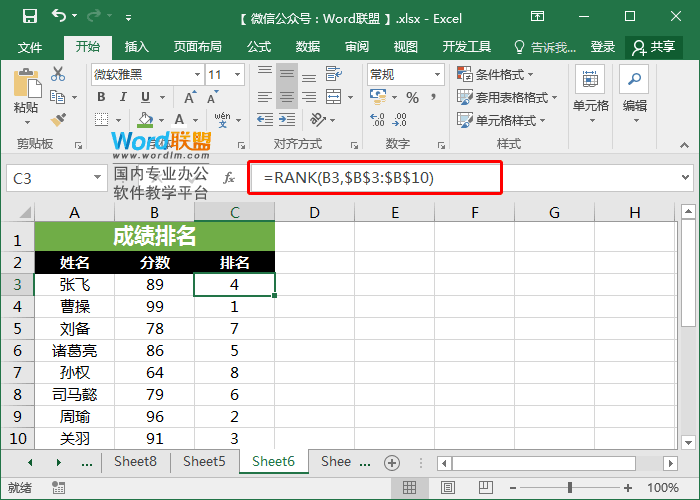The width and height of the screenshot is (700, 500).
Task: Switch to the 插入 Insert tab
Action: point(137,47)
